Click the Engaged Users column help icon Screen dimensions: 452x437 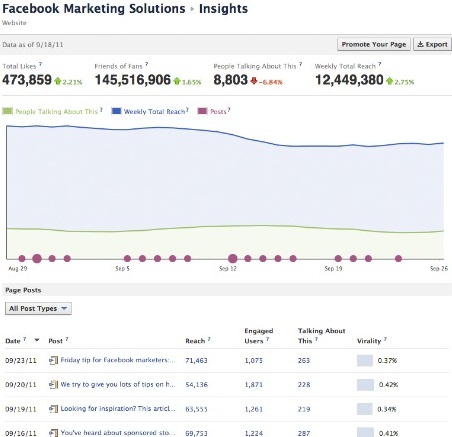267,339
